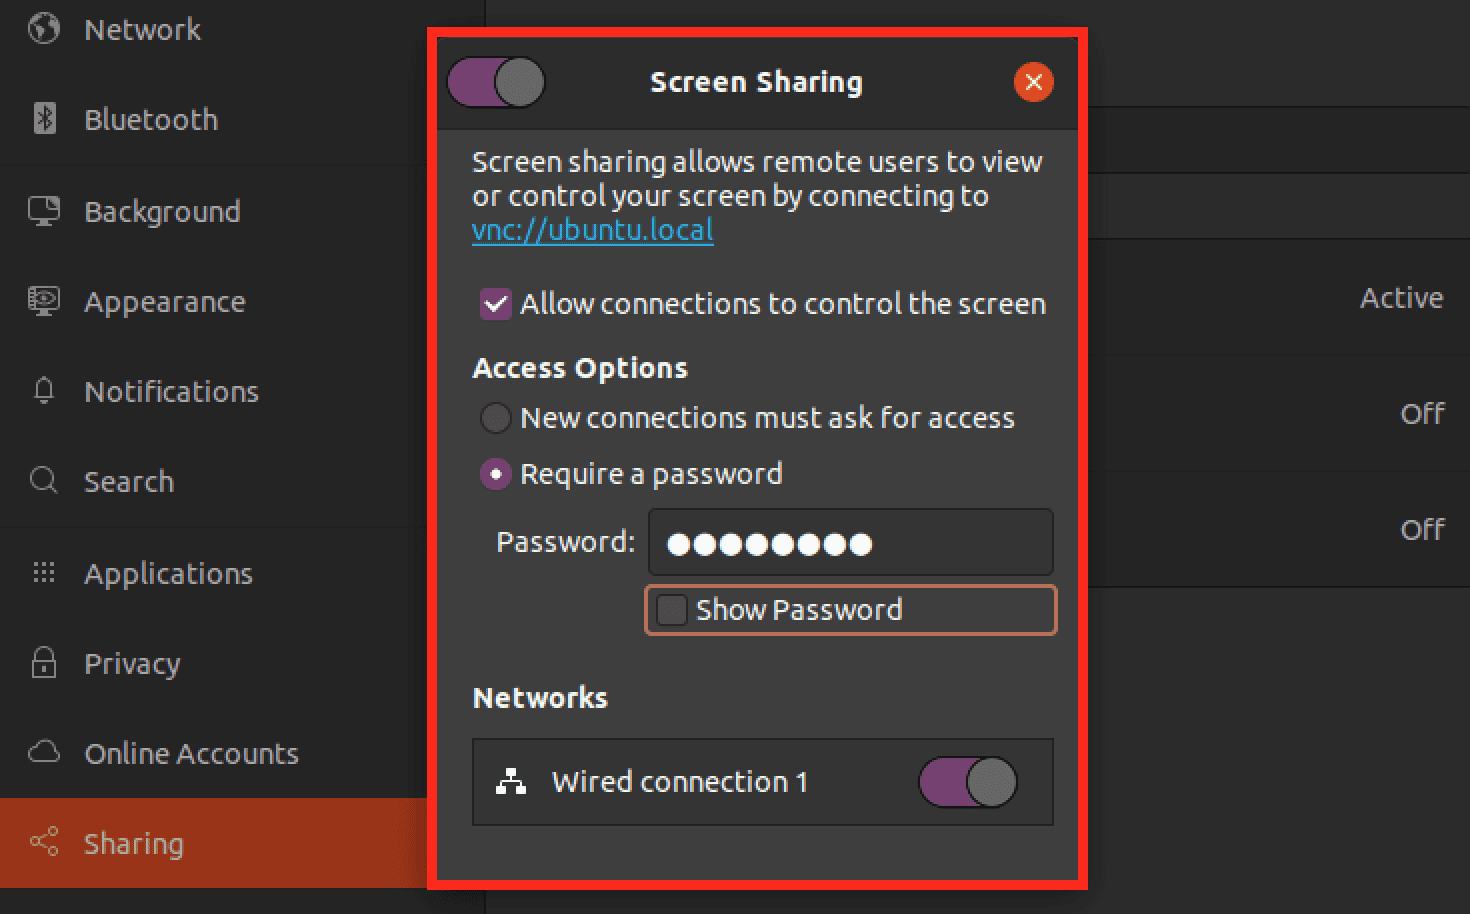This screenshot has width=1470, height=914.
Task: Close the Screen Sharing dialog
Action: [1033, 82]
